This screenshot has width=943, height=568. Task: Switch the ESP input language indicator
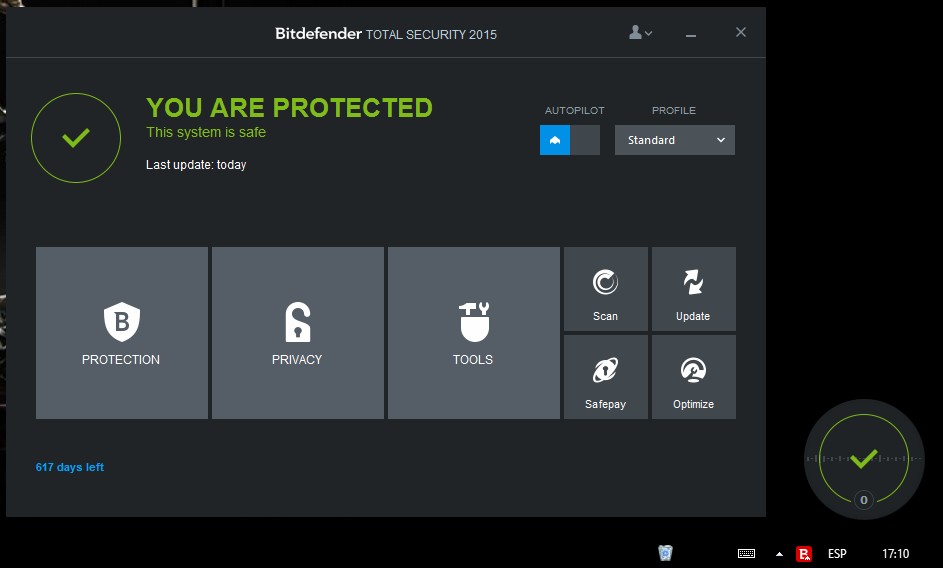click(837, 554)
